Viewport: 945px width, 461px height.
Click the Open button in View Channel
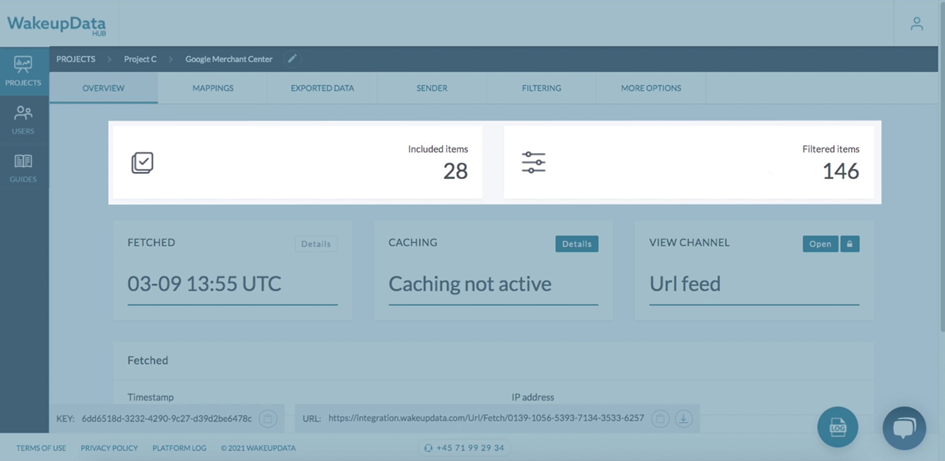[x=820, y=244]
